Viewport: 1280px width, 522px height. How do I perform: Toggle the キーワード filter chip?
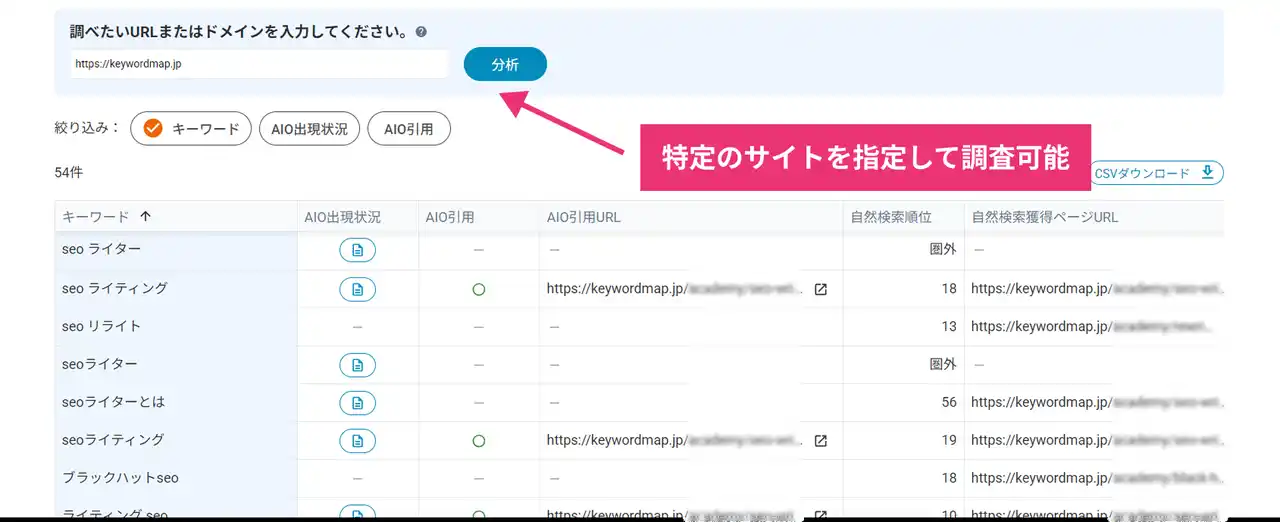[191, 129]
